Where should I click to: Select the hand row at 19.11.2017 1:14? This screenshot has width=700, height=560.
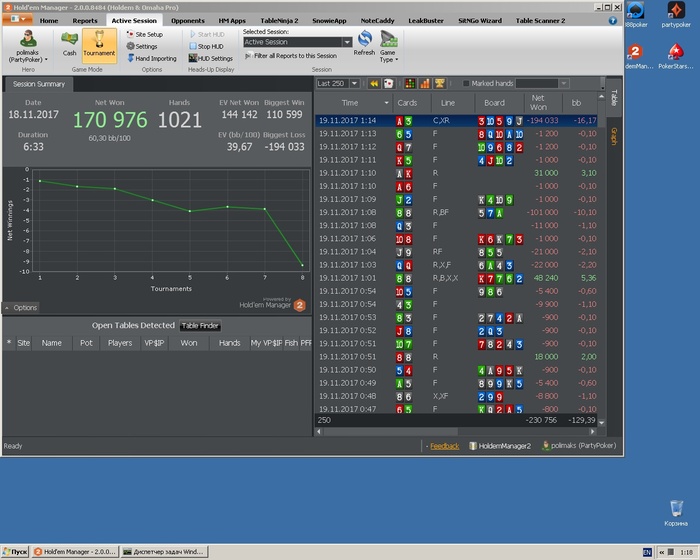(456, 121)
